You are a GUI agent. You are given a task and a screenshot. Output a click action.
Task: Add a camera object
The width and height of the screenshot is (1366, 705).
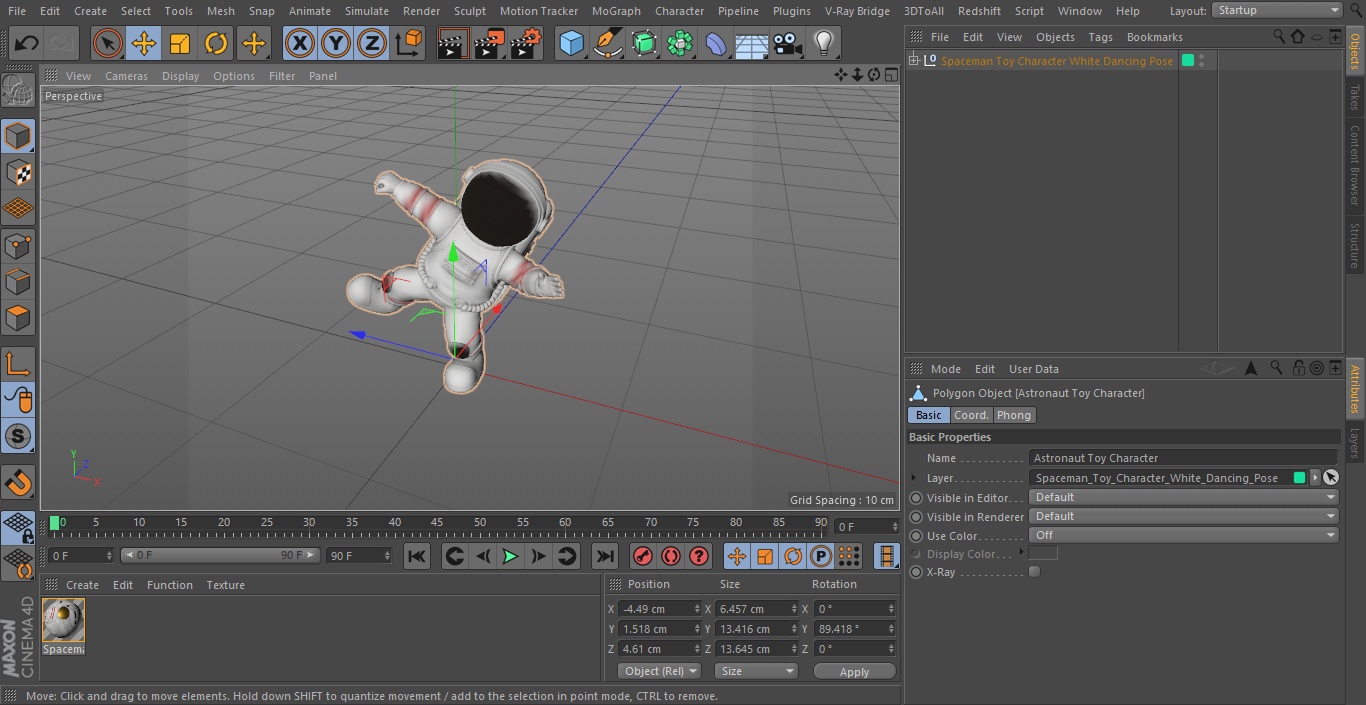pos(788,43)
